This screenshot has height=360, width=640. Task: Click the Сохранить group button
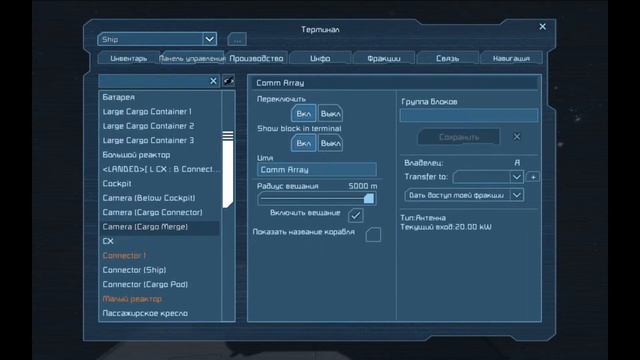pyautogui.click(x=459, y=137)
